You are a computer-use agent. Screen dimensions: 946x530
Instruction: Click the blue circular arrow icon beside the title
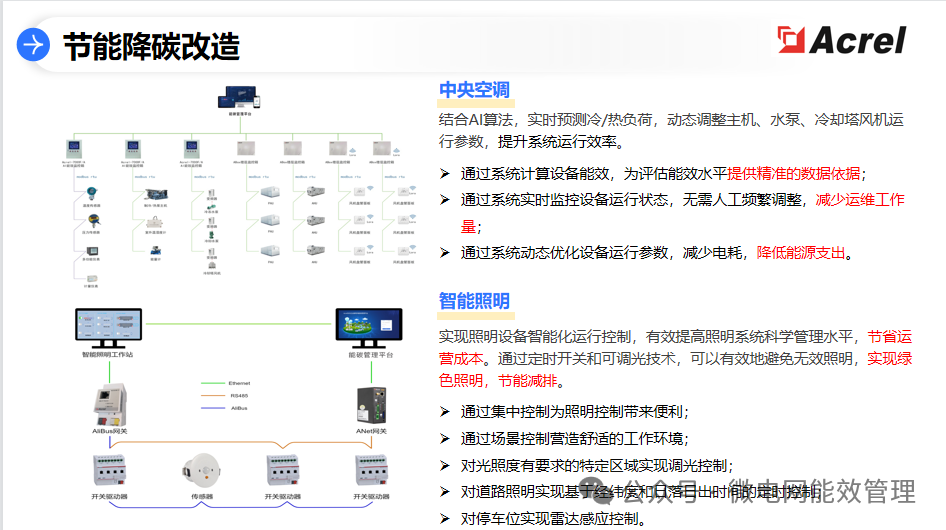coord(33,45)
